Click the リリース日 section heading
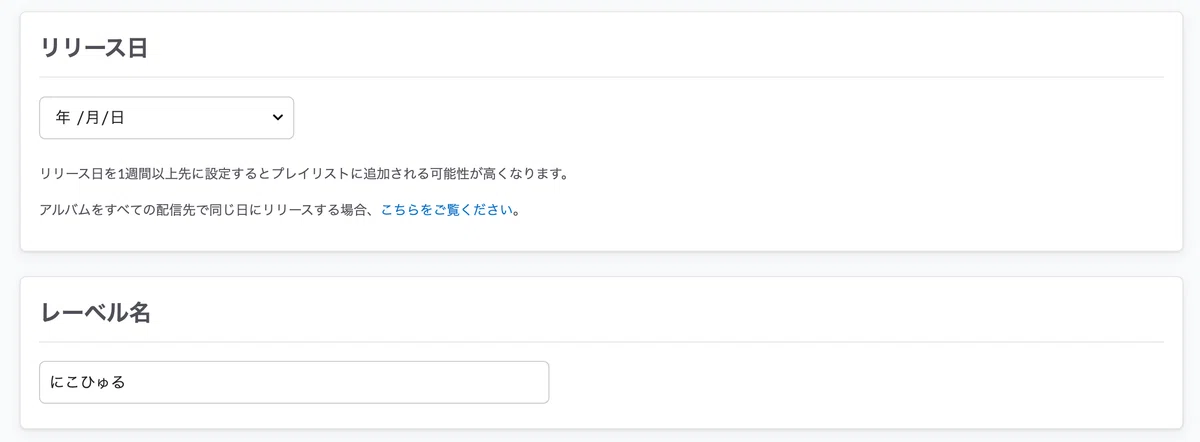The height and width of the screenshot is (442, 1200). click(94, 48)
